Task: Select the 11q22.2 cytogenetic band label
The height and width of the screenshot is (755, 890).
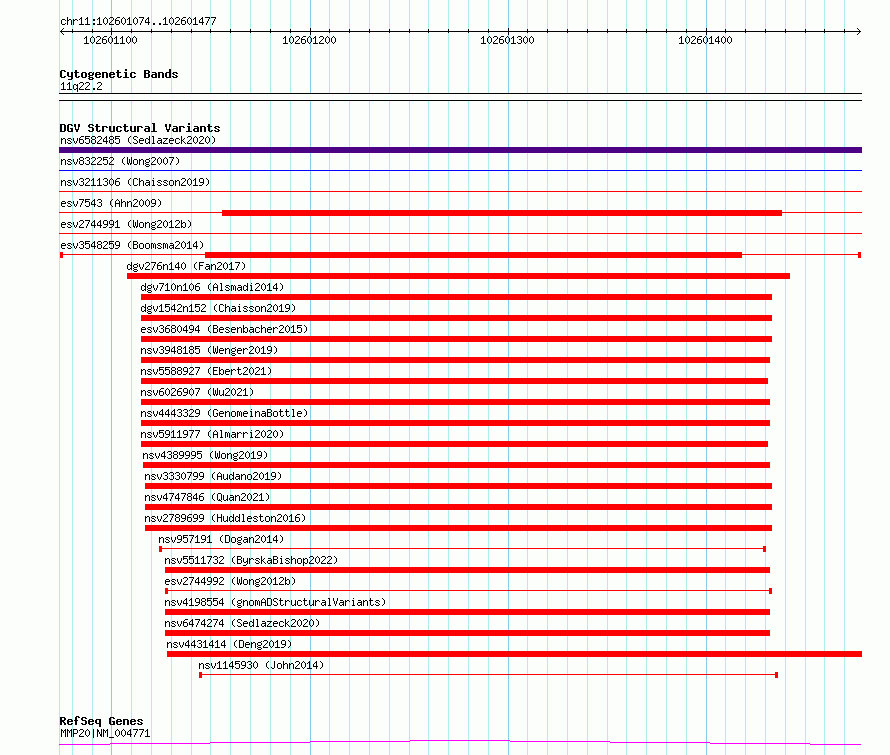Action: pos(81,86)
